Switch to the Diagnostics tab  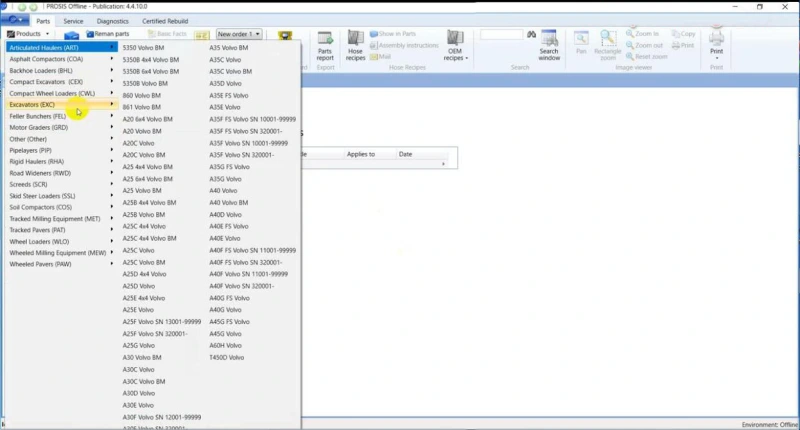coord(113,21)
